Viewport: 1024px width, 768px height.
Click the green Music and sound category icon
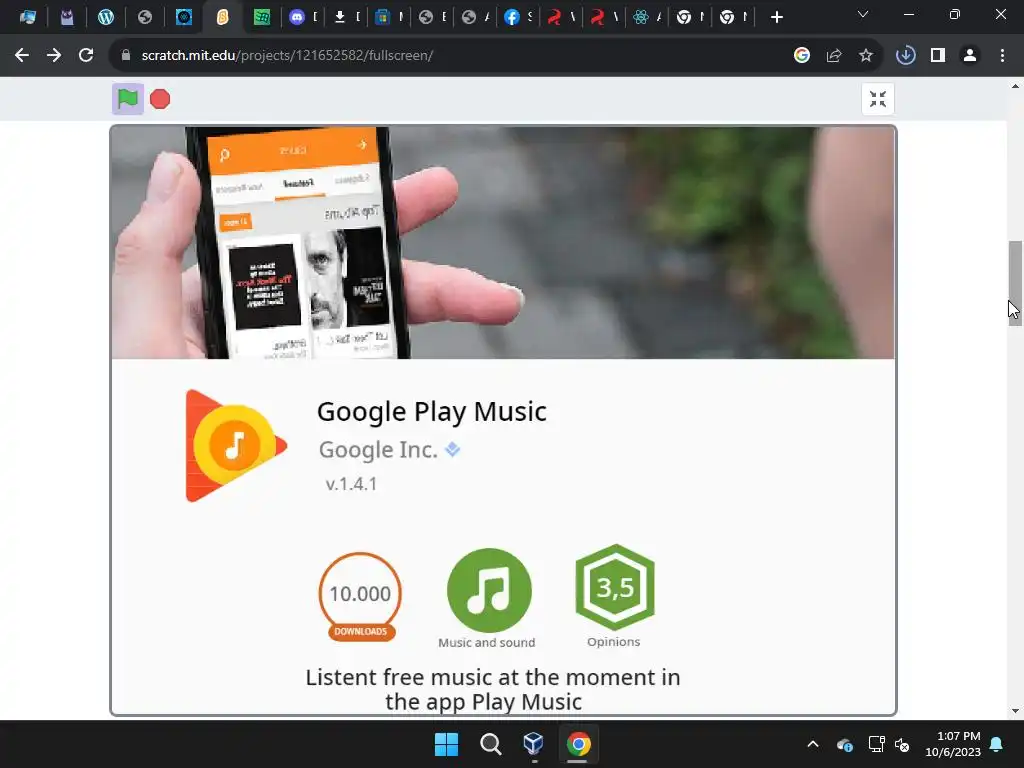tap(489, 590)
